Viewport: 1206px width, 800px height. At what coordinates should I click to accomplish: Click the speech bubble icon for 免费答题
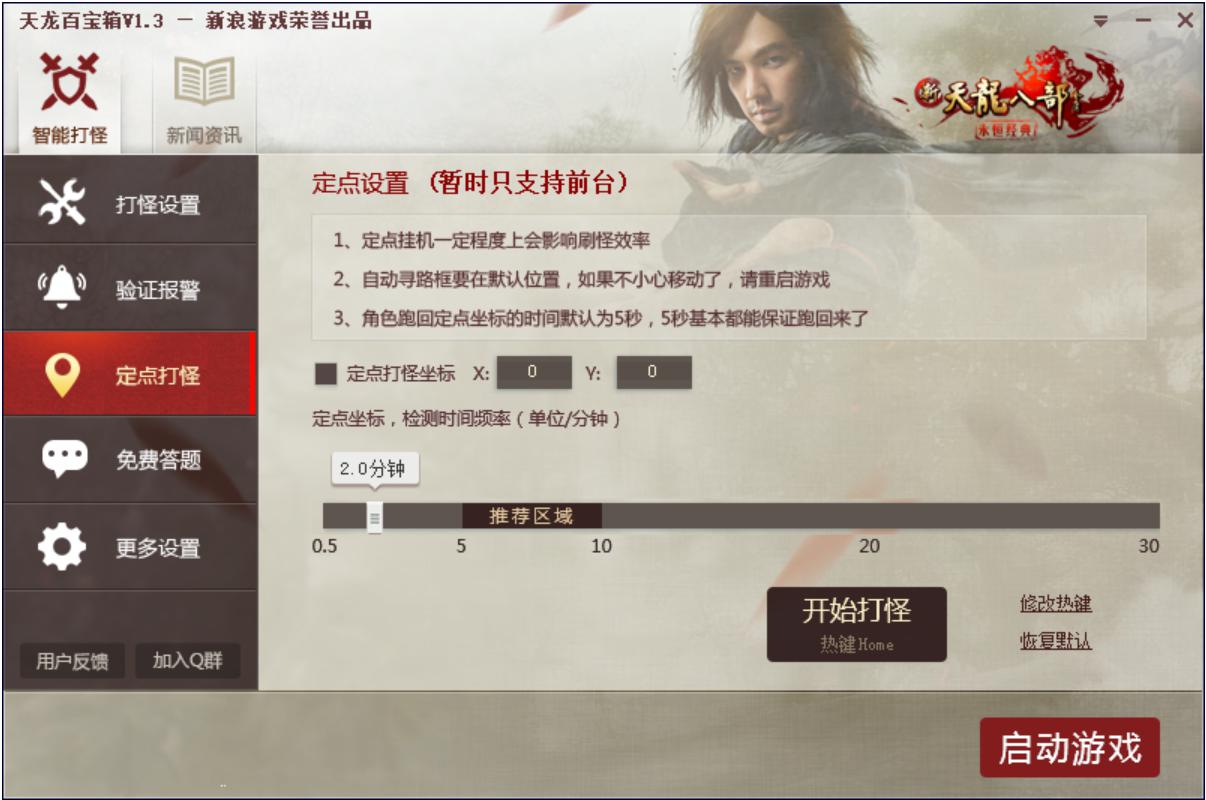tap(64, 460)
